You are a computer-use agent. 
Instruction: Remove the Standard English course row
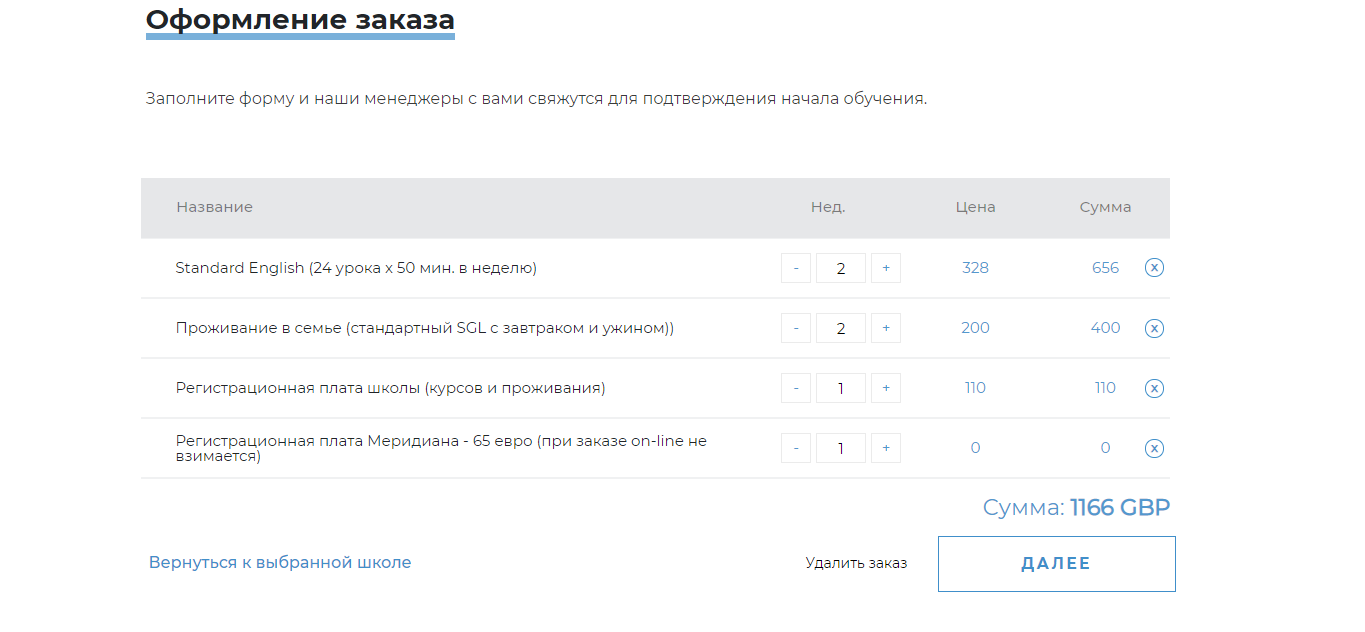1154,268
